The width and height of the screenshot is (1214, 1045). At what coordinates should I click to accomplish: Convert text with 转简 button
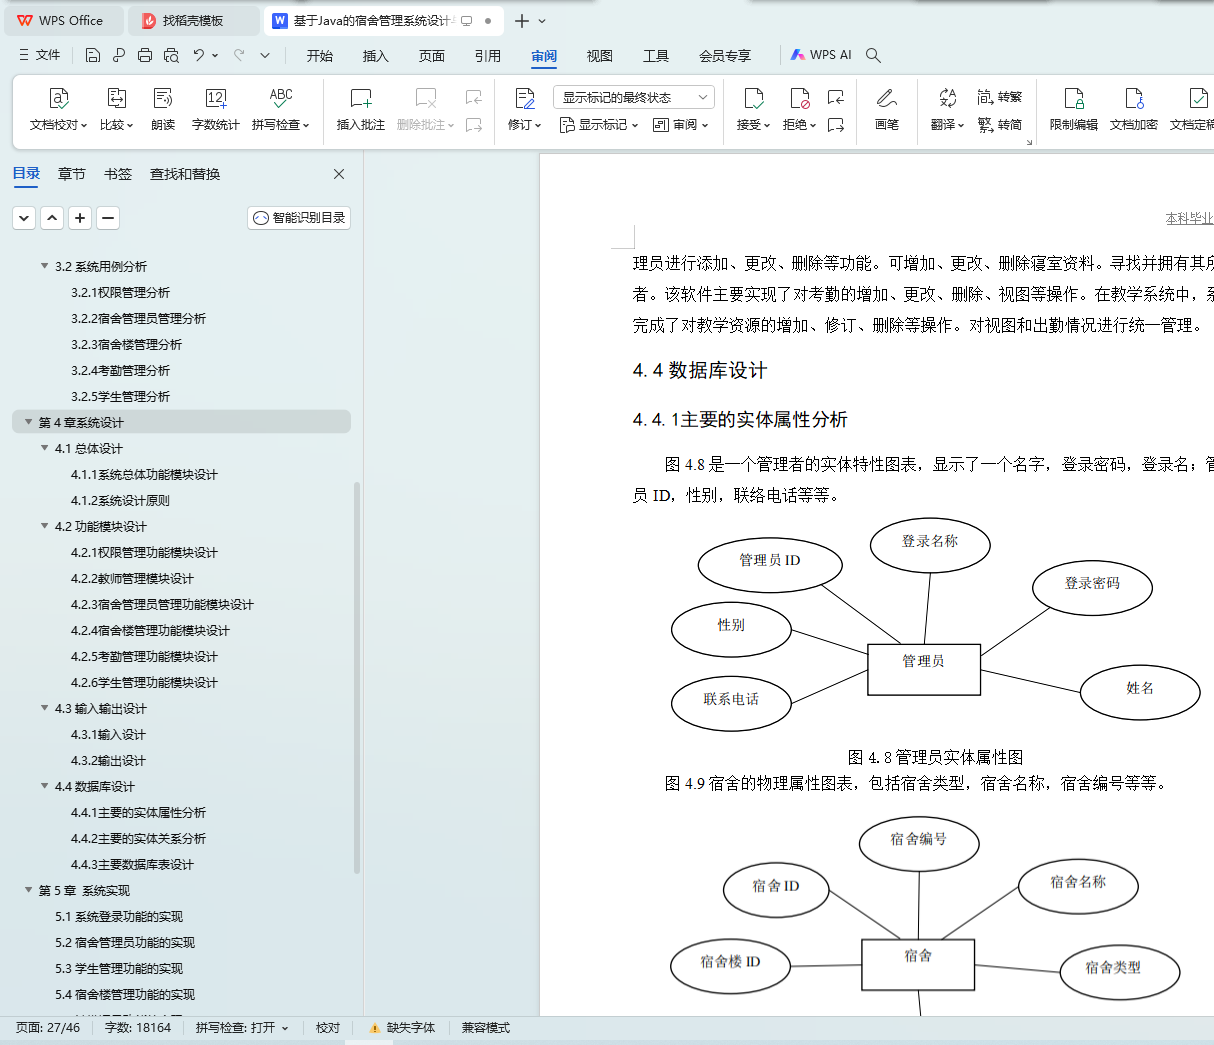click(1000, 125)
